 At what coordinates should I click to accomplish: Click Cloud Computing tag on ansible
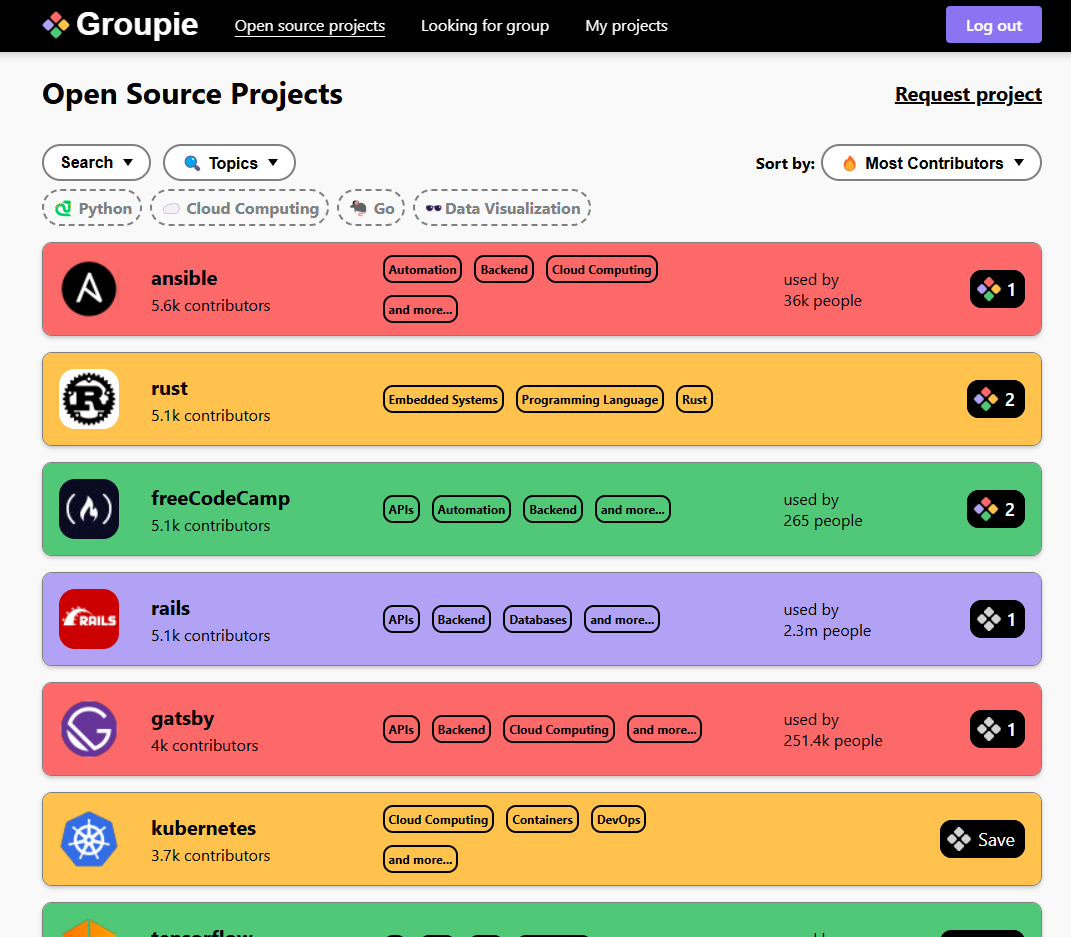tap(602, 269)
